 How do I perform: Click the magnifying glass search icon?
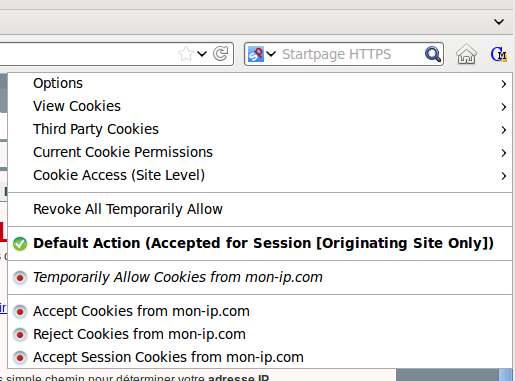click(433, 54)
